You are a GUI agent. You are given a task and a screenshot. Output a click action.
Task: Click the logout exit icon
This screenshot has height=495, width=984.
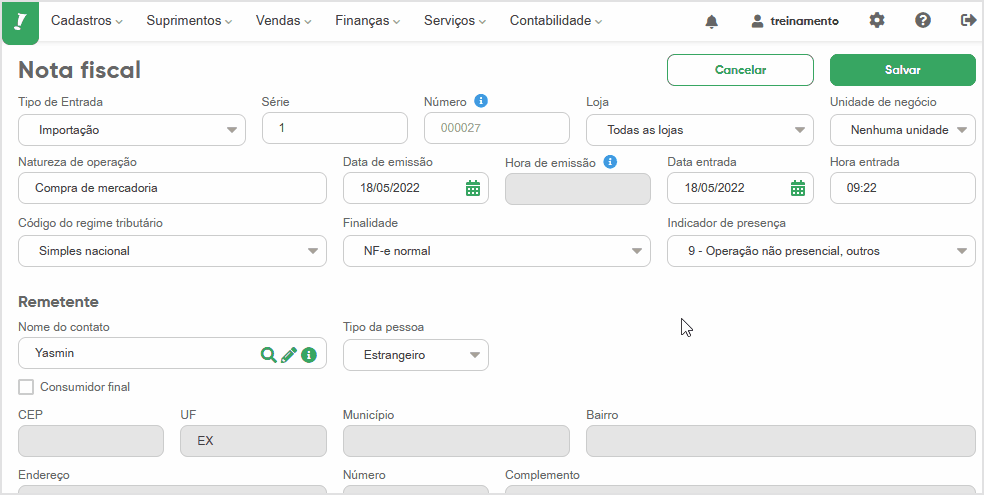tap(968, 21)
